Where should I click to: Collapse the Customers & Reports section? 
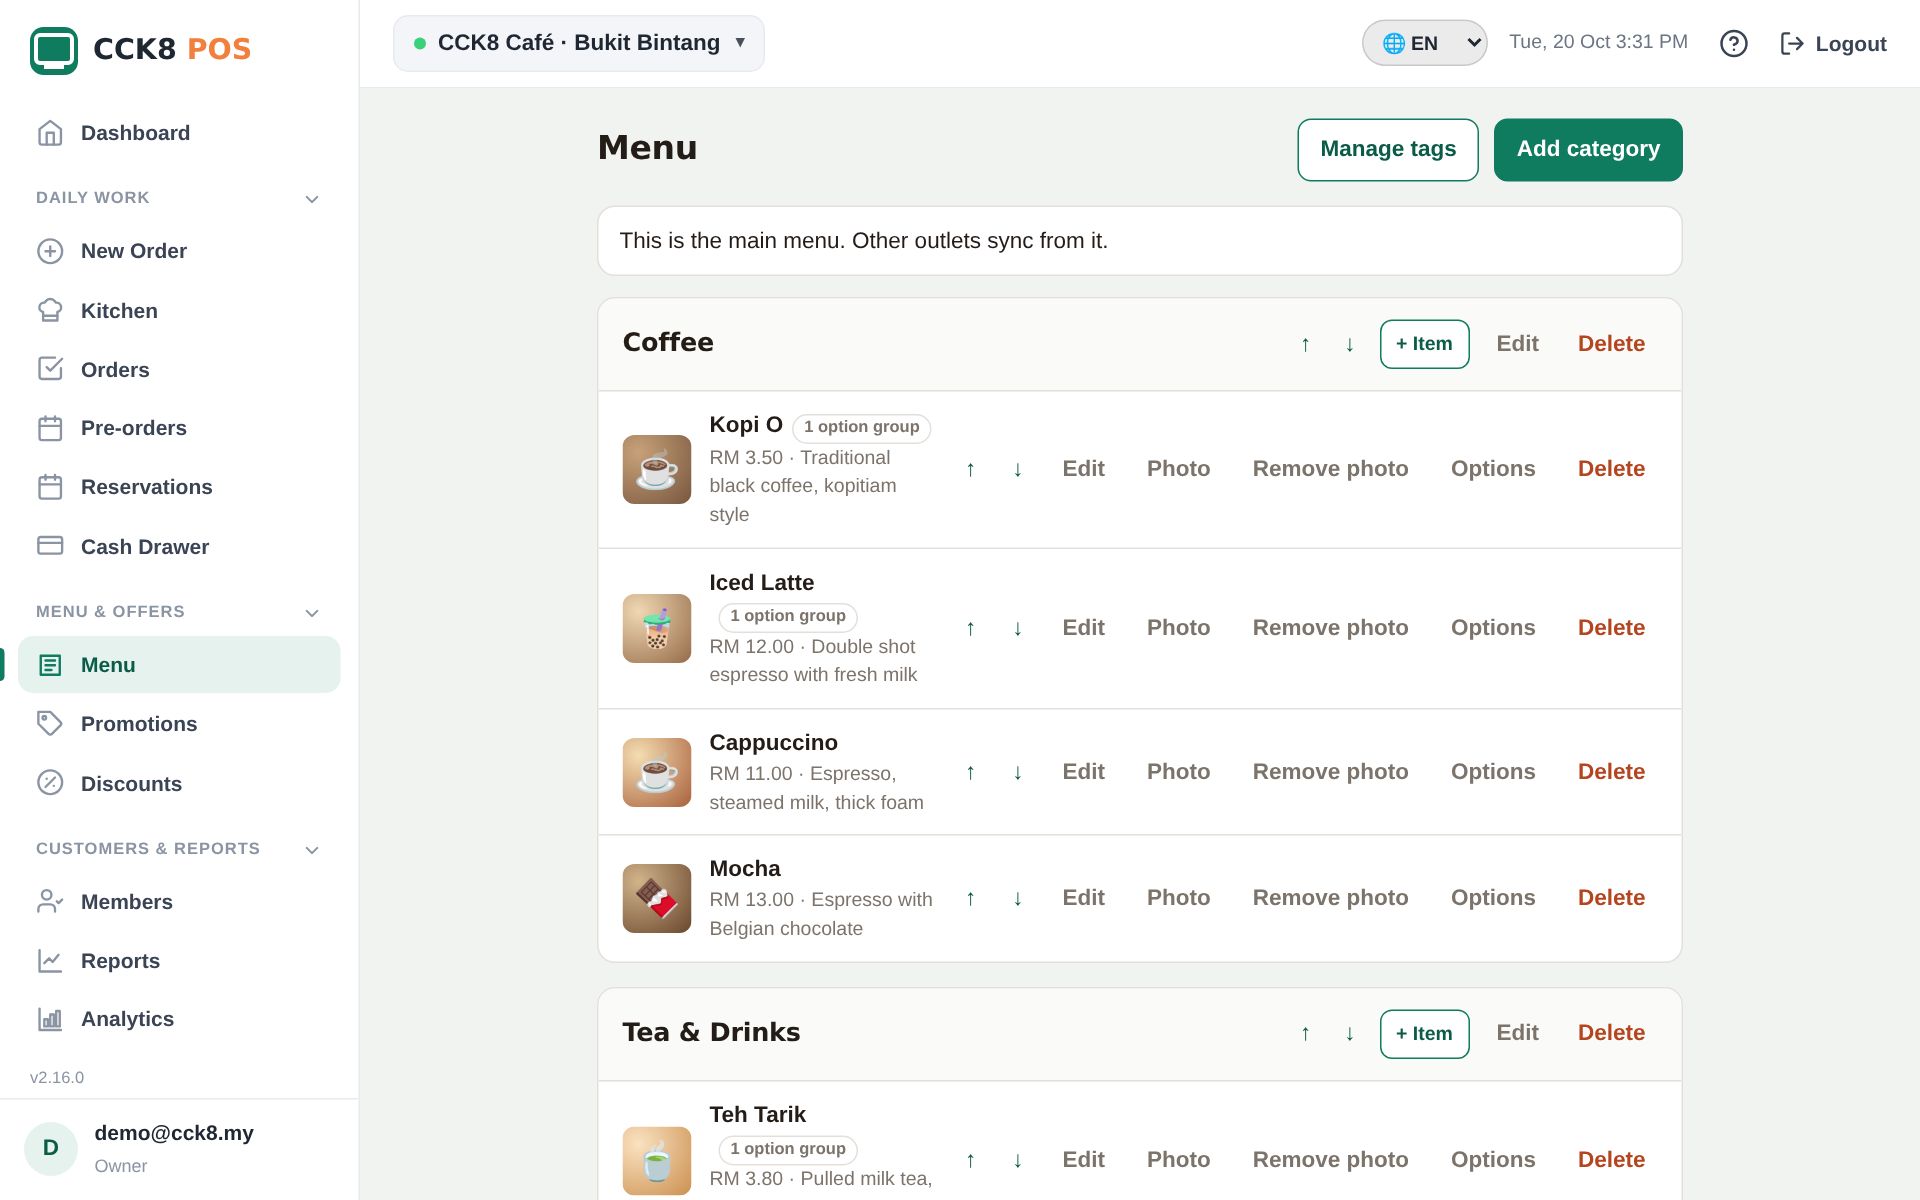pyautogui.click(x=179, y=849)
